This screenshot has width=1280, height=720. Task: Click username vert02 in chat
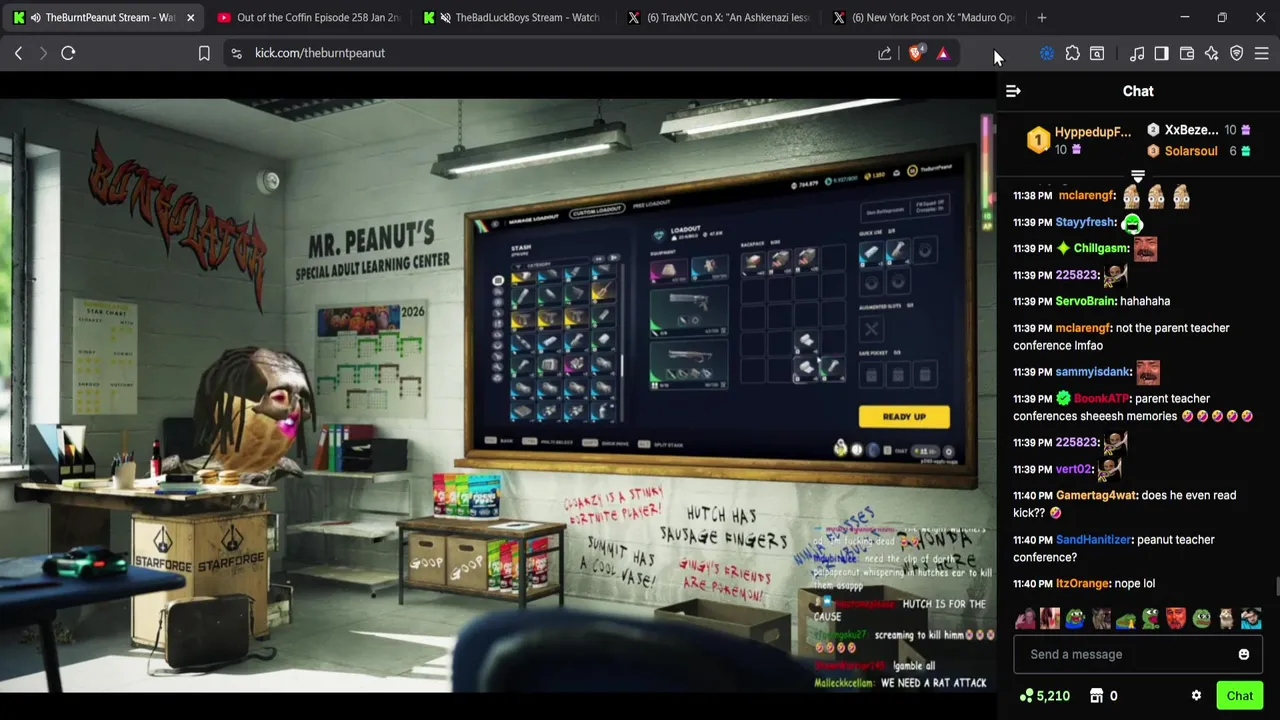point(1074,469)
